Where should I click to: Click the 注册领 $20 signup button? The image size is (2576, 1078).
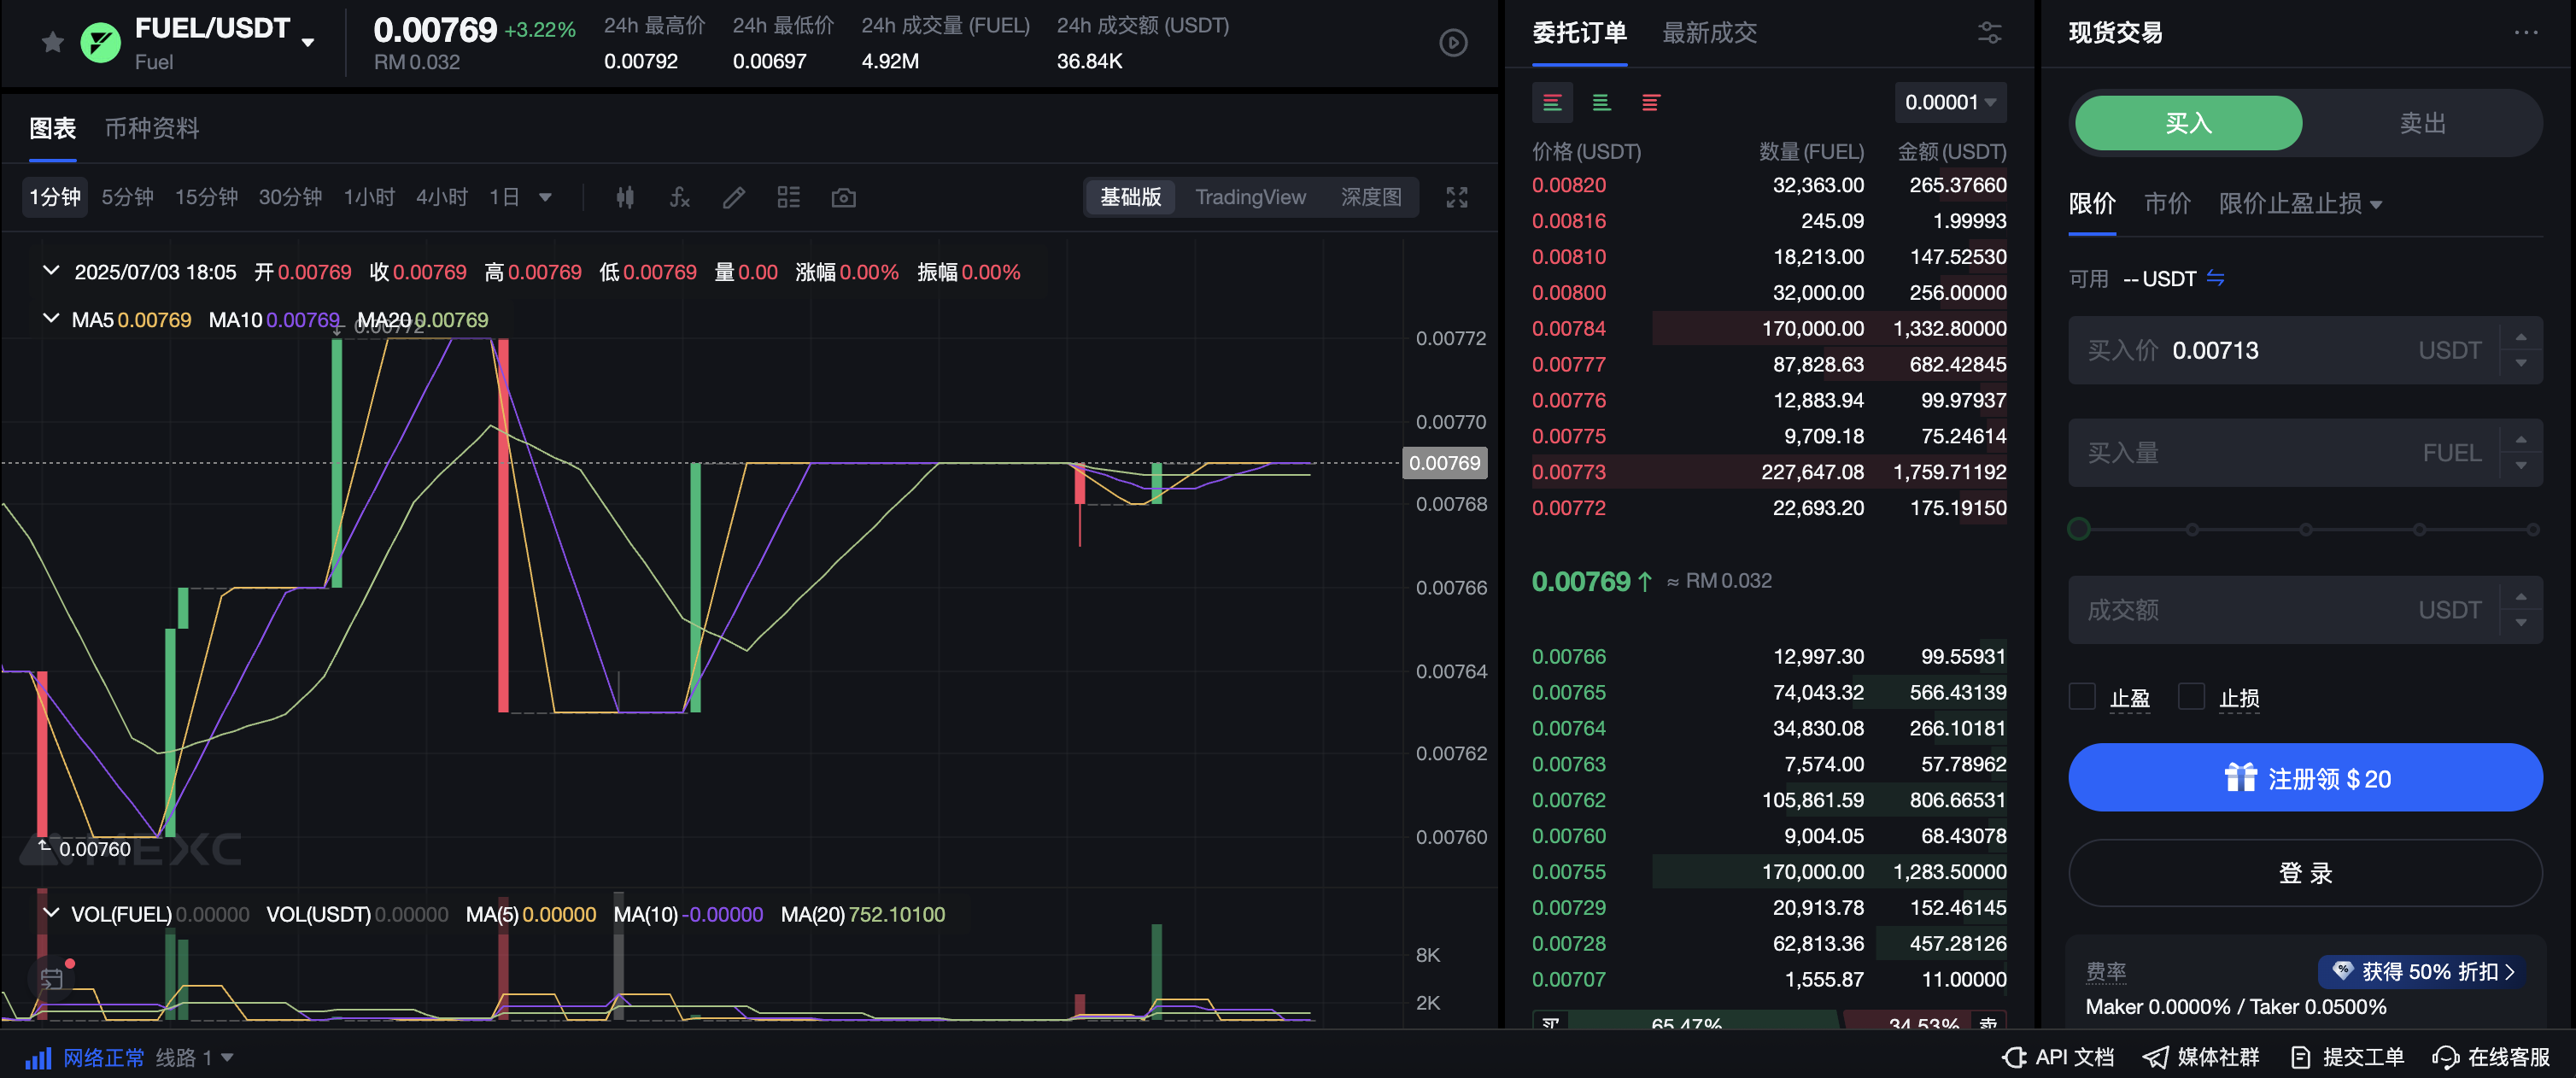[x=2305, y=778]
